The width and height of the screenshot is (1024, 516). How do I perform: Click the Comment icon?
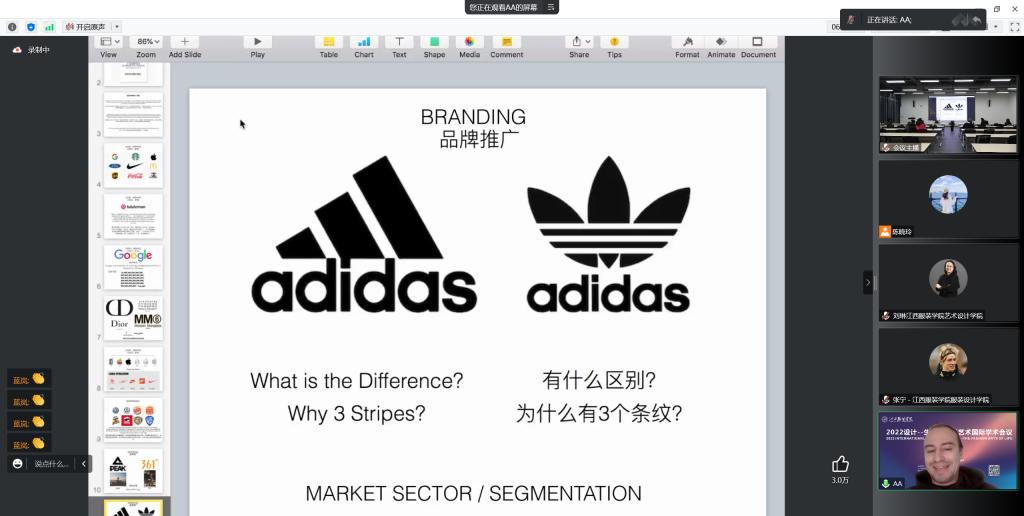click(506, 42)
